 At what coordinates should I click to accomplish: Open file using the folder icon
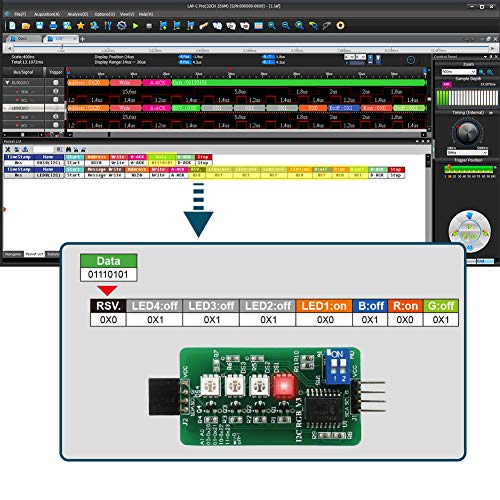tap(26, 25)
